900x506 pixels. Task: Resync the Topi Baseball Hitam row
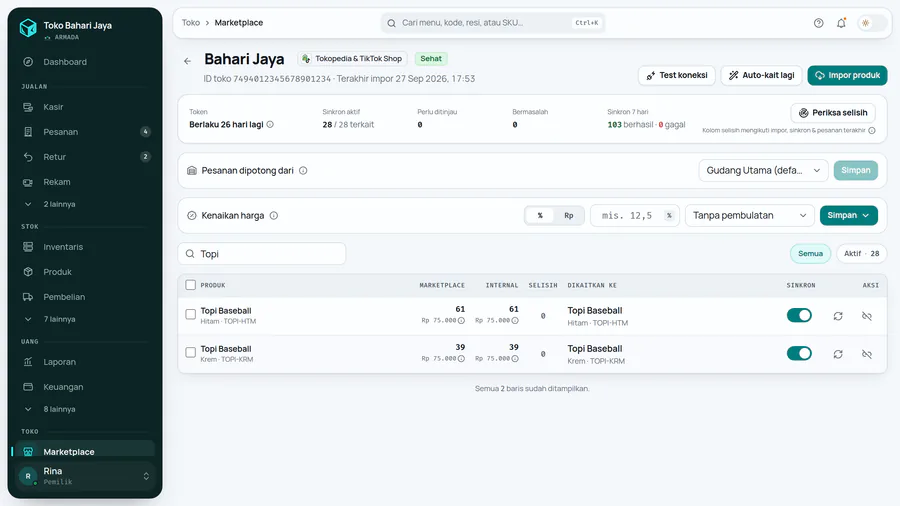[x=838, y=316]
